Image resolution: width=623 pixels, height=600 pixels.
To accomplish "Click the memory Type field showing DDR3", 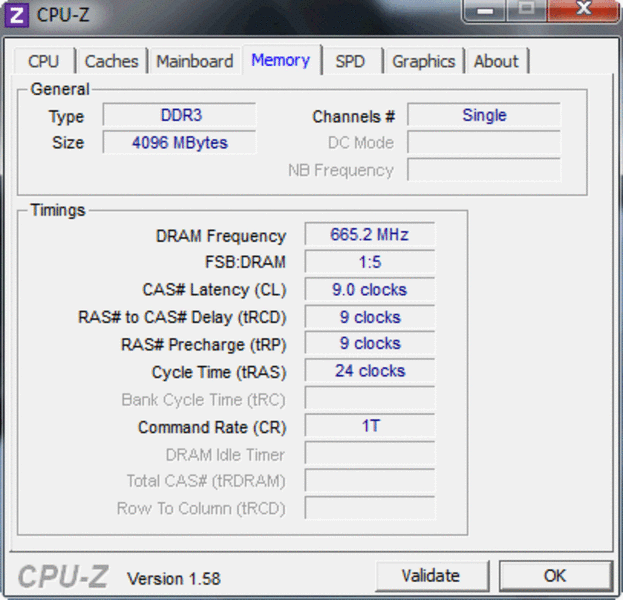I will pos(179,115).
